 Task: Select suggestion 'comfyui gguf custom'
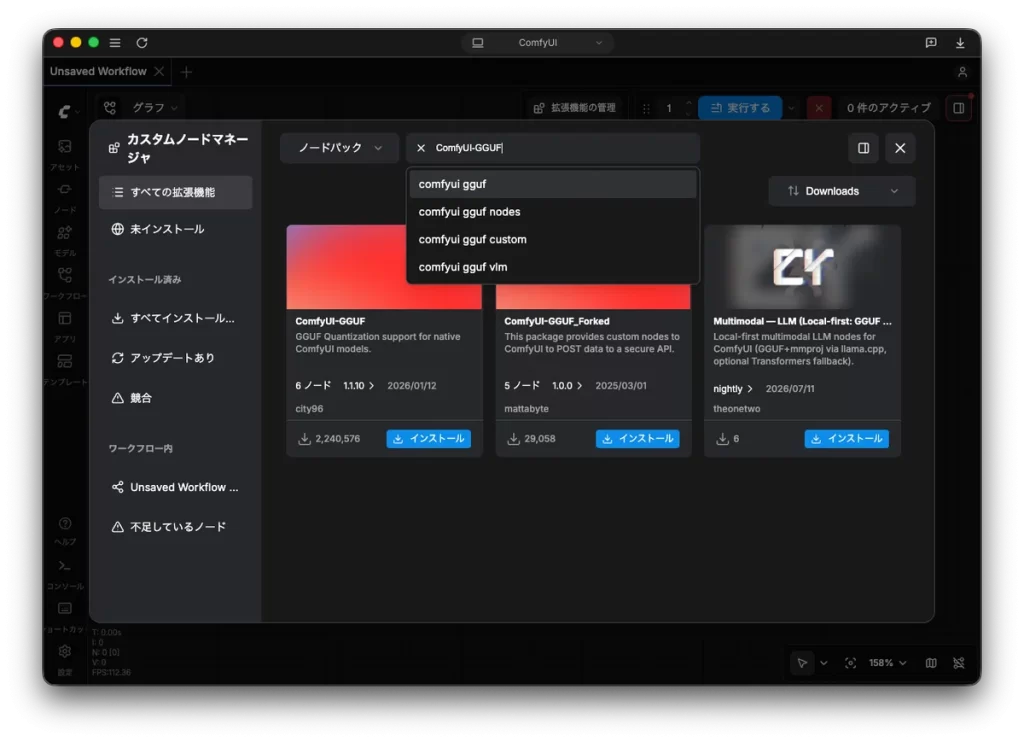[x=552, y=239]
